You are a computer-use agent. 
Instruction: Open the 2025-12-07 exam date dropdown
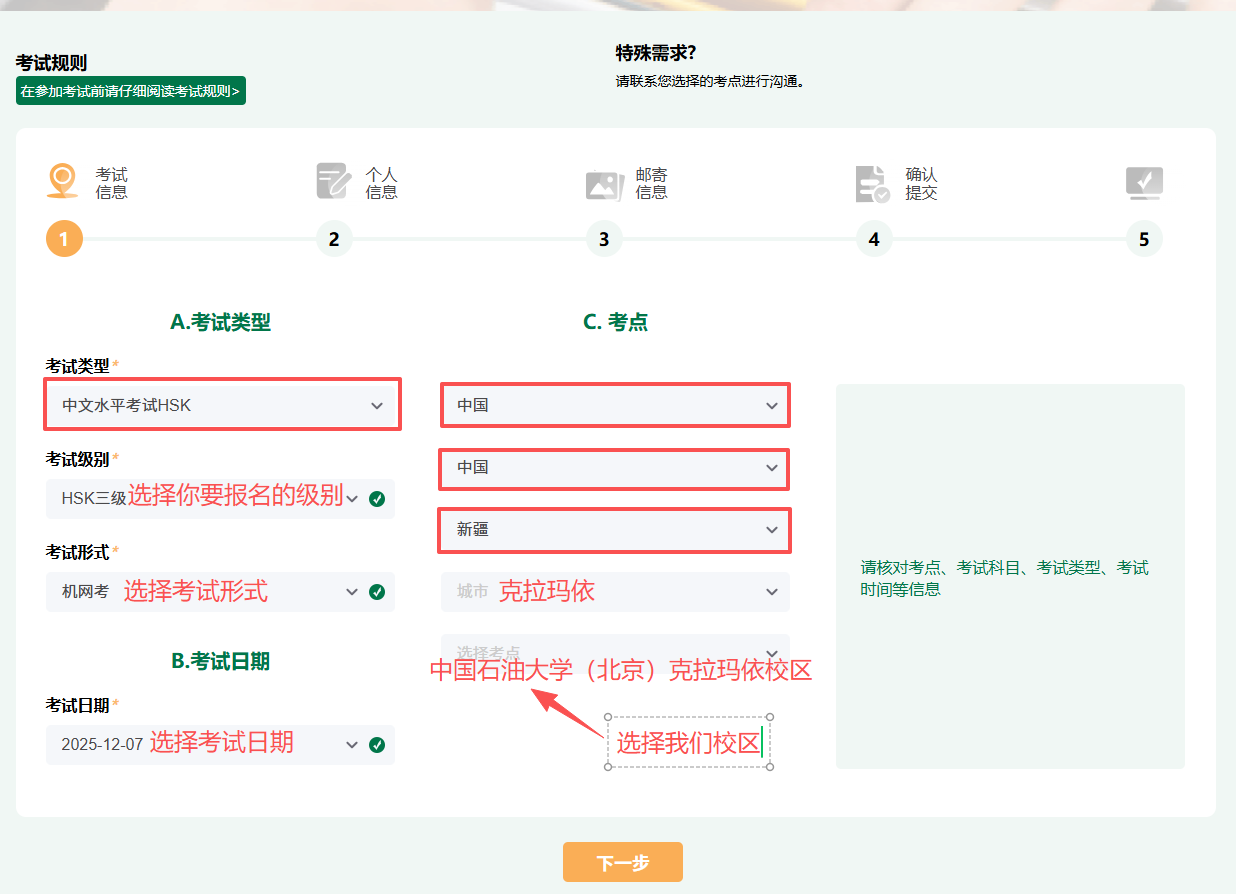[351, 745]
